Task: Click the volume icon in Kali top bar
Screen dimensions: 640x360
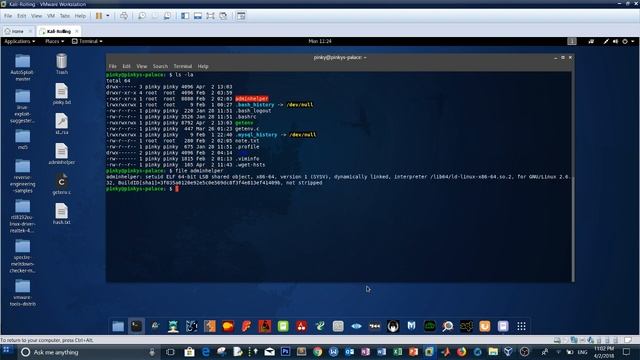Action: tap(615, 41)
